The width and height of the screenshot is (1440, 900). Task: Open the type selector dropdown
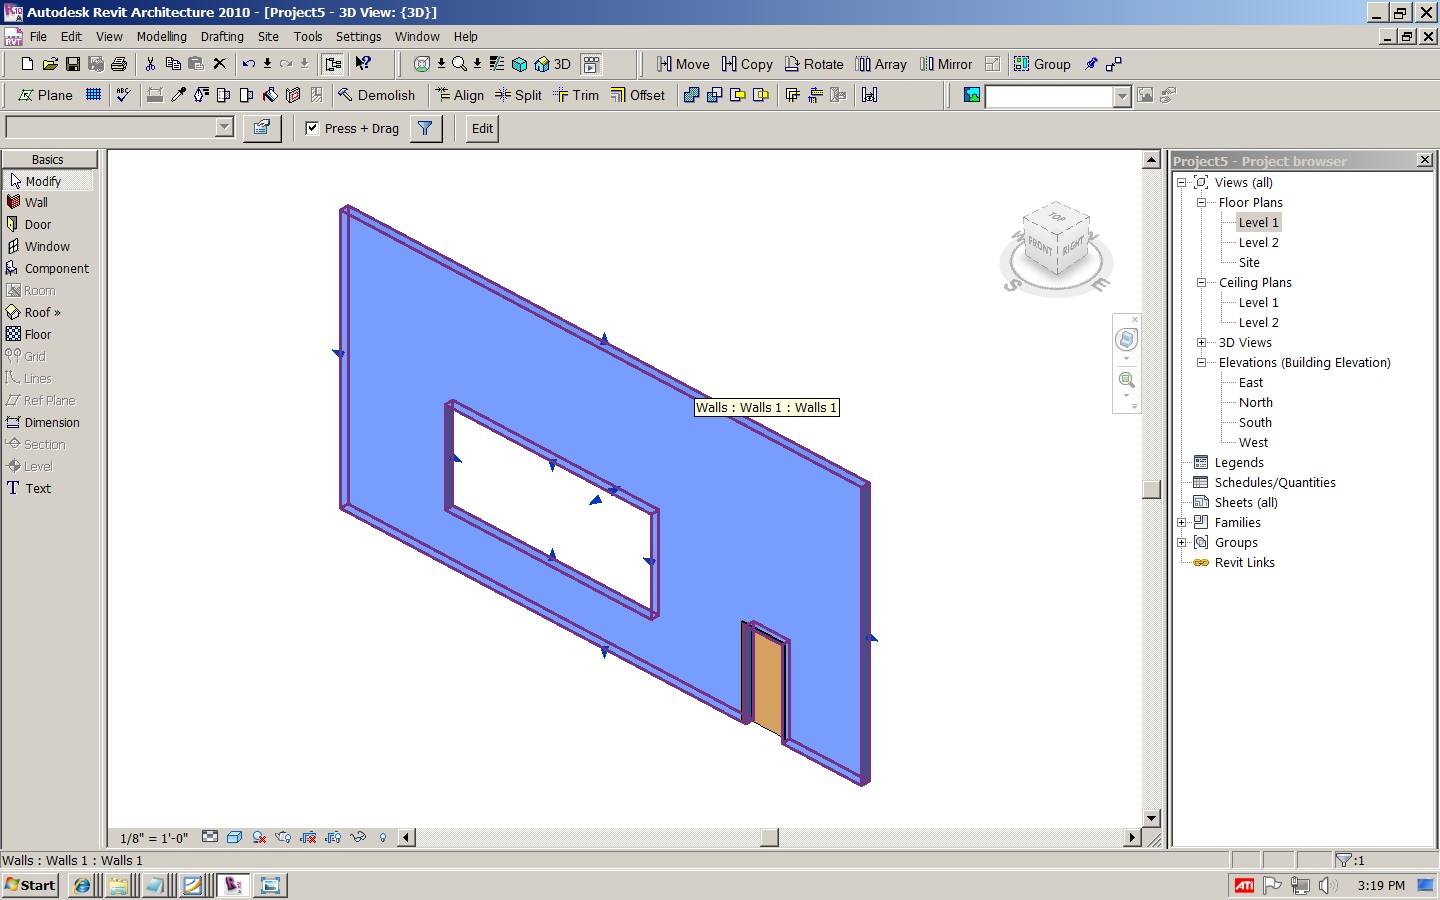pyautogui.click(x=224, y=127)
